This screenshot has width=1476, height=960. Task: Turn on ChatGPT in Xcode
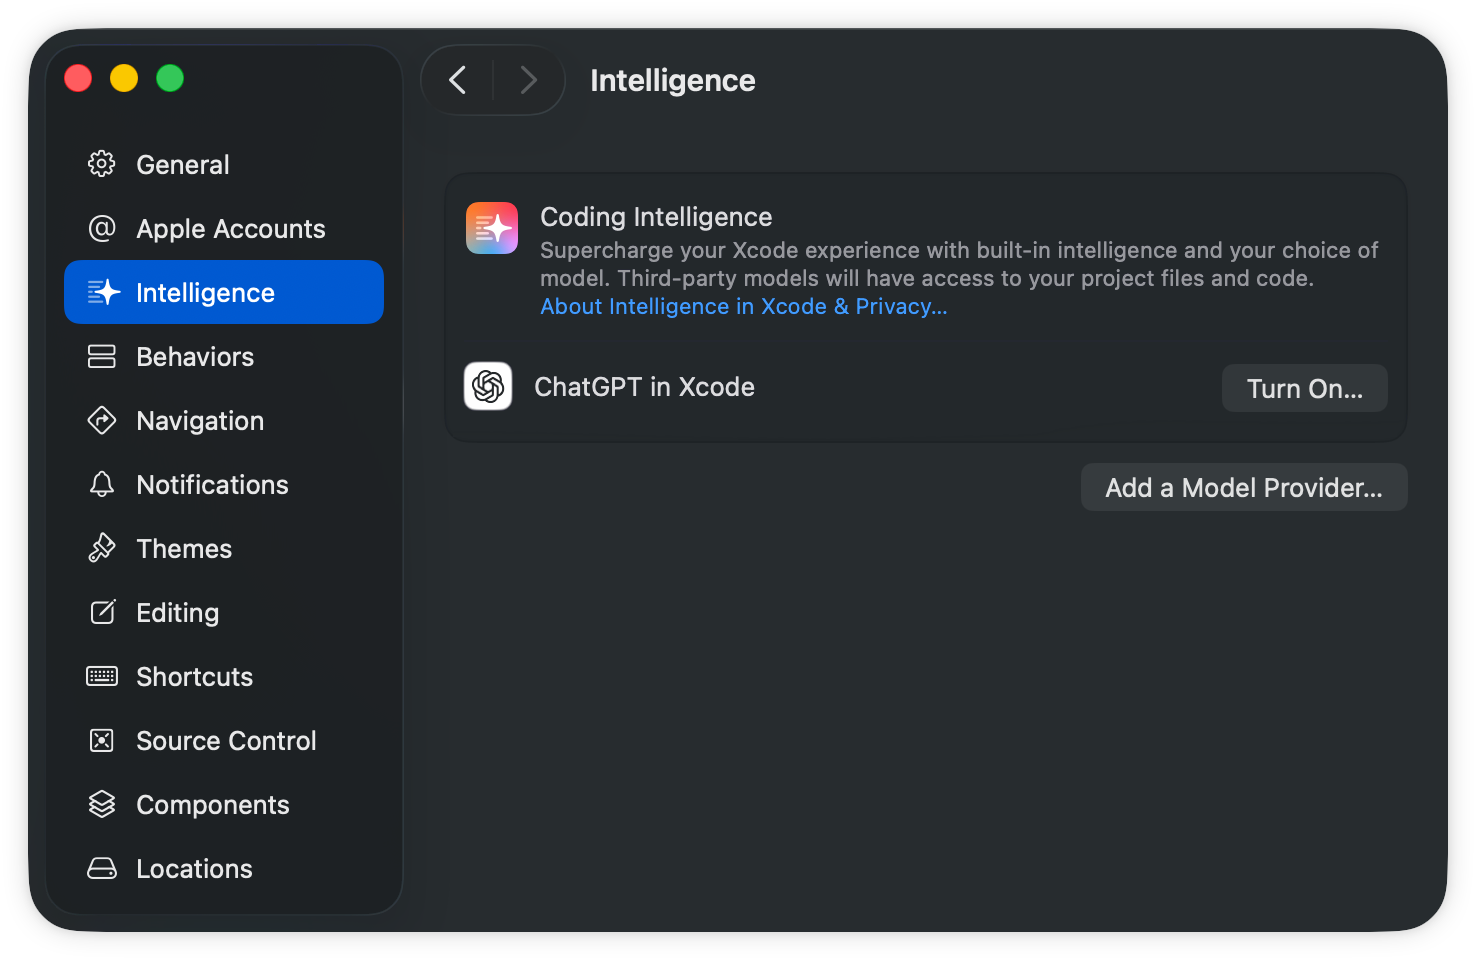(1304, 388)
